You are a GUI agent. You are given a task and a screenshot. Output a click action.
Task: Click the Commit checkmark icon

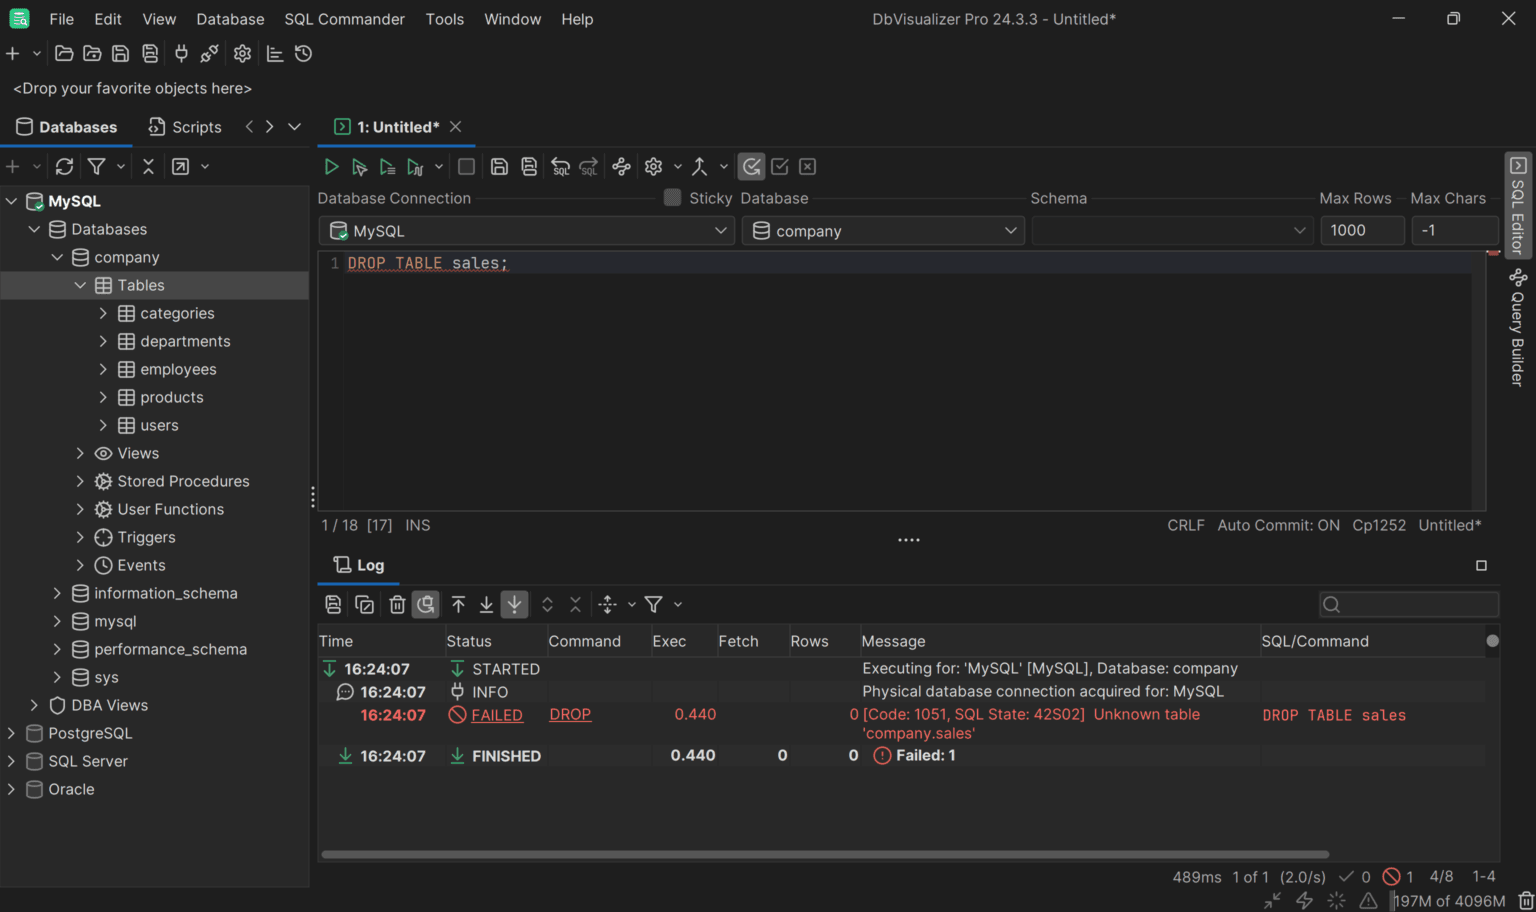780,167
